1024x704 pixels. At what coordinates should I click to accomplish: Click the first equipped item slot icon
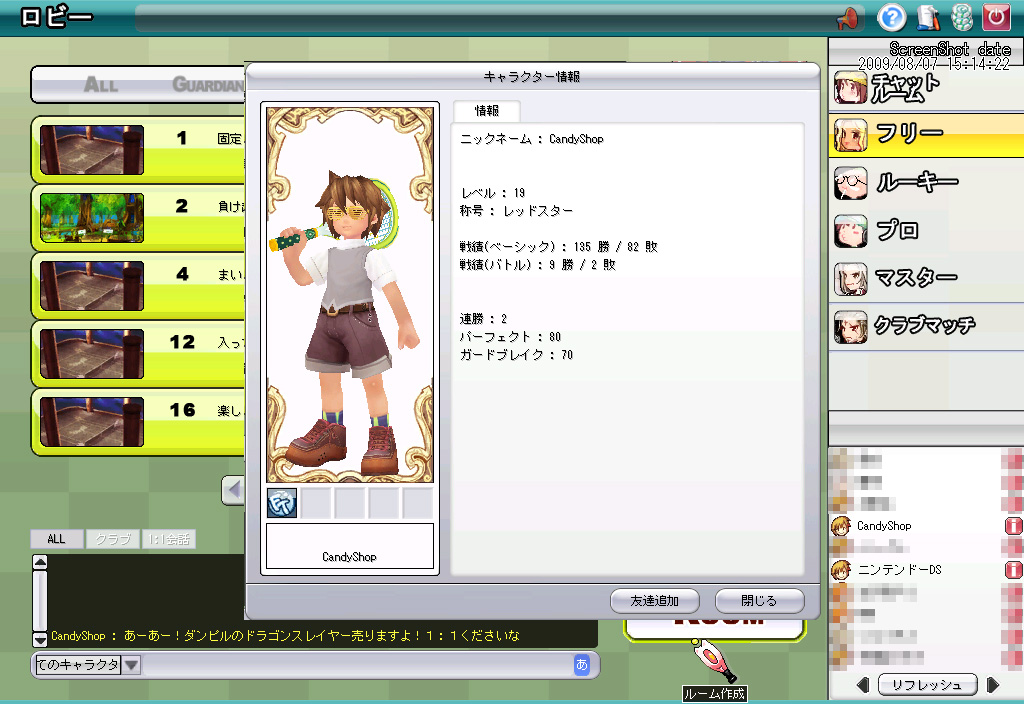pyautogui.click(x=282, y=503)
